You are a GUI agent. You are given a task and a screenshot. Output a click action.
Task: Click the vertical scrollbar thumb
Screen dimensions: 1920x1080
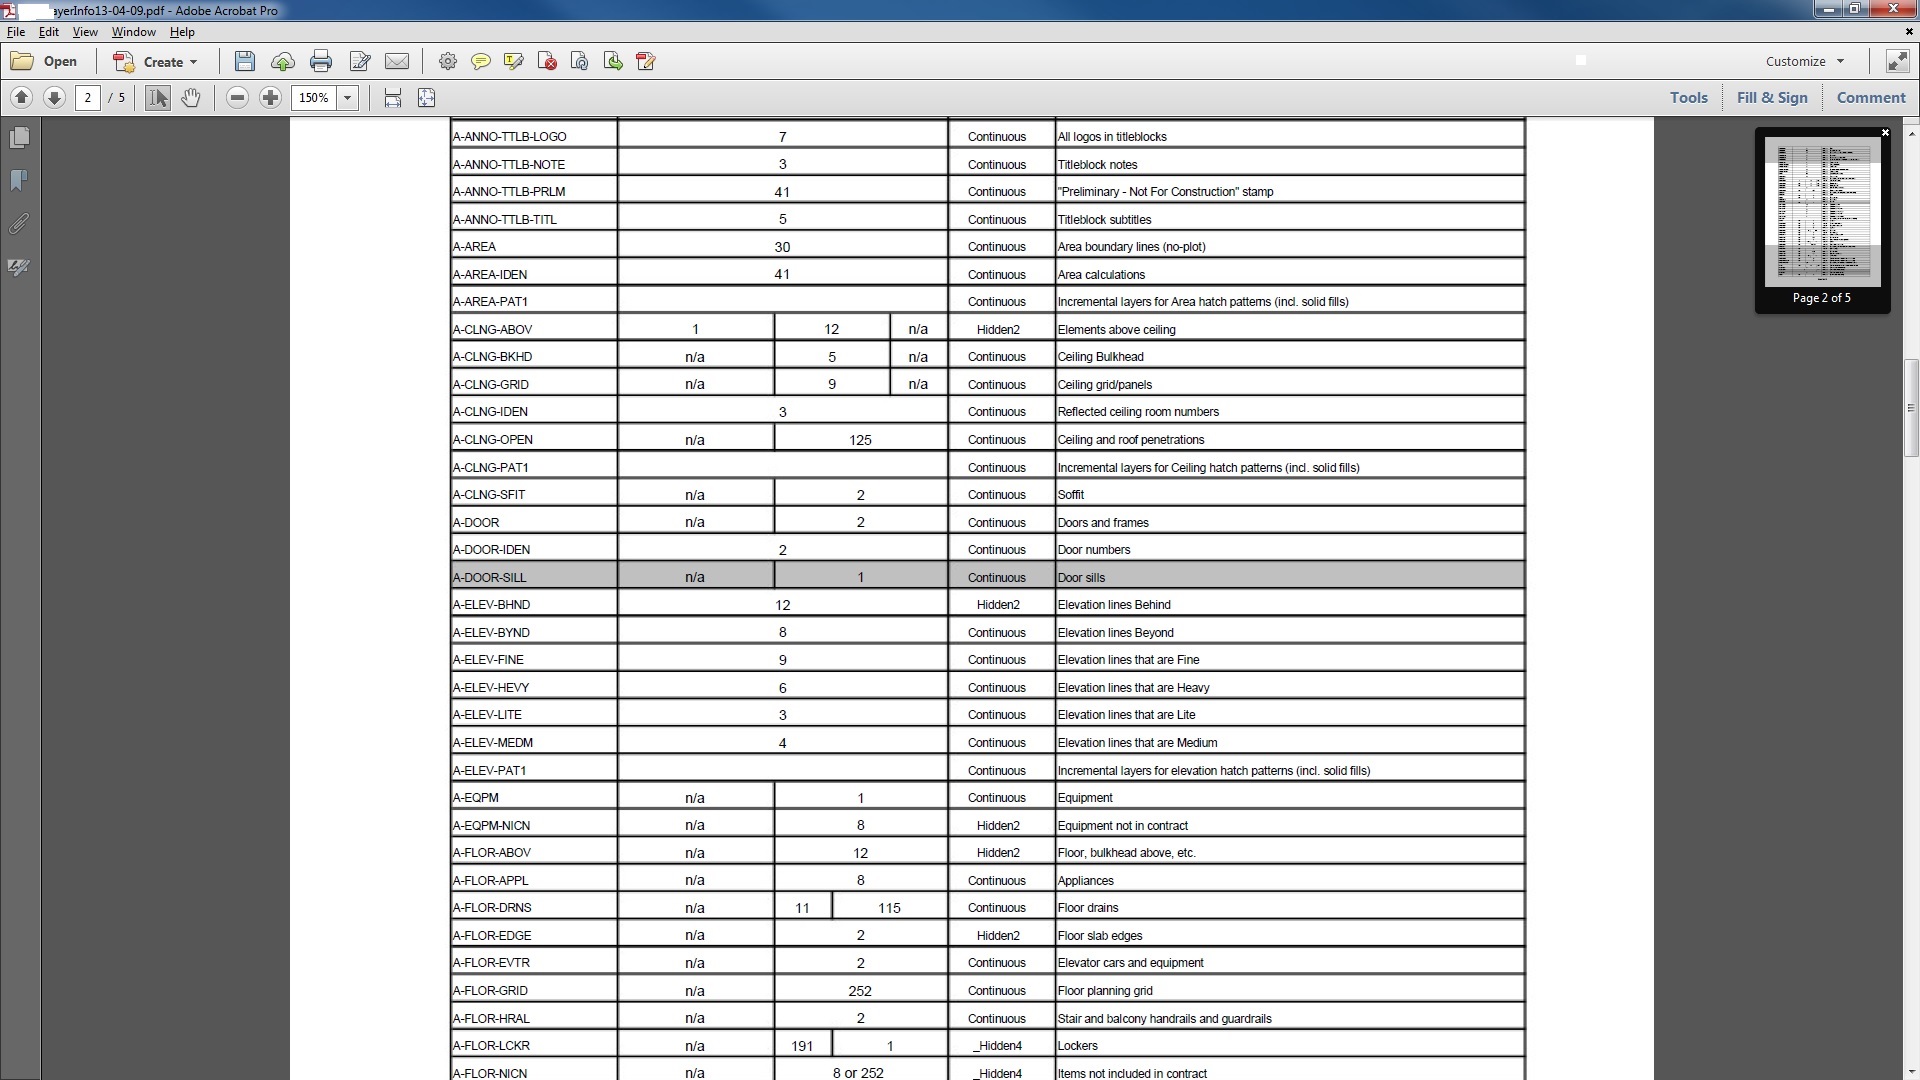point(1910,408)
